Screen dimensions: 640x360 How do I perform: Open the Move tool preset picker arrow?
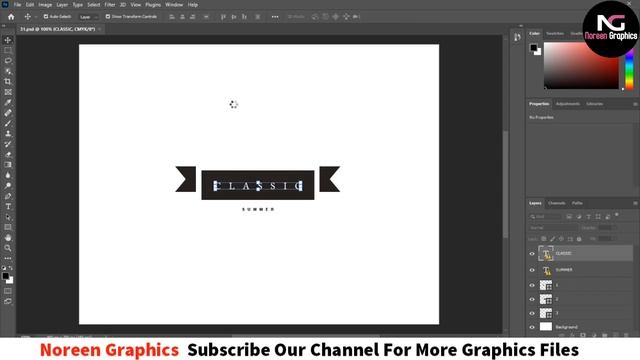coord(36,17)
